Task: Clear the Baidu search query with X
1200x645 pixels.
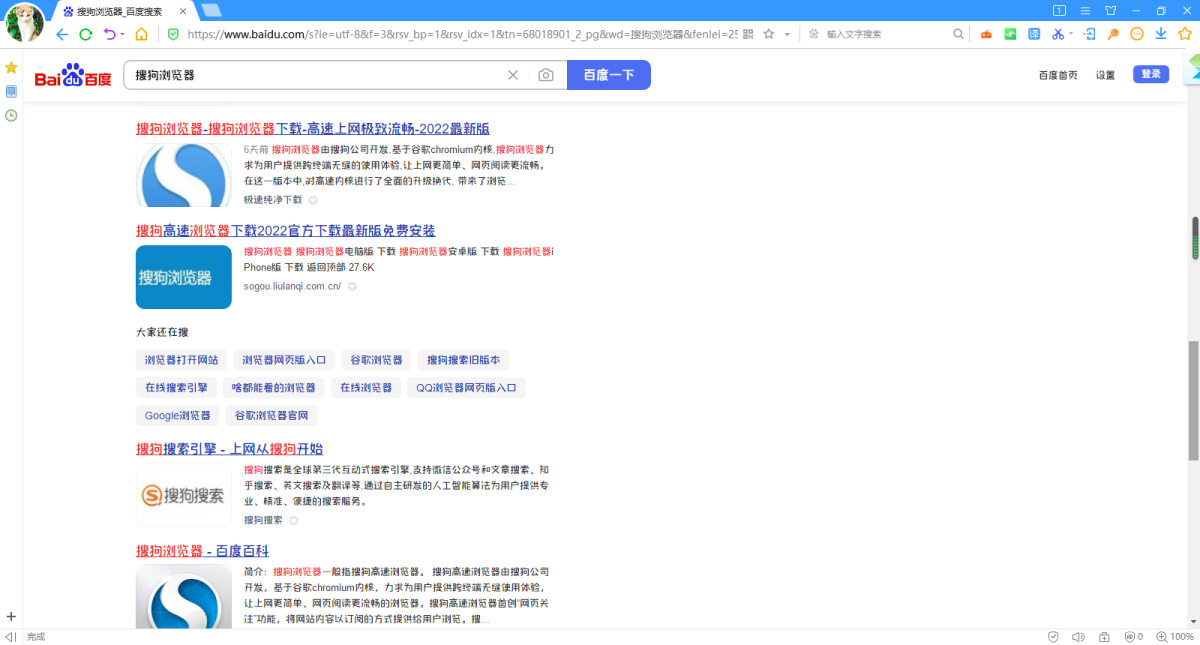Action: [513, 75]
